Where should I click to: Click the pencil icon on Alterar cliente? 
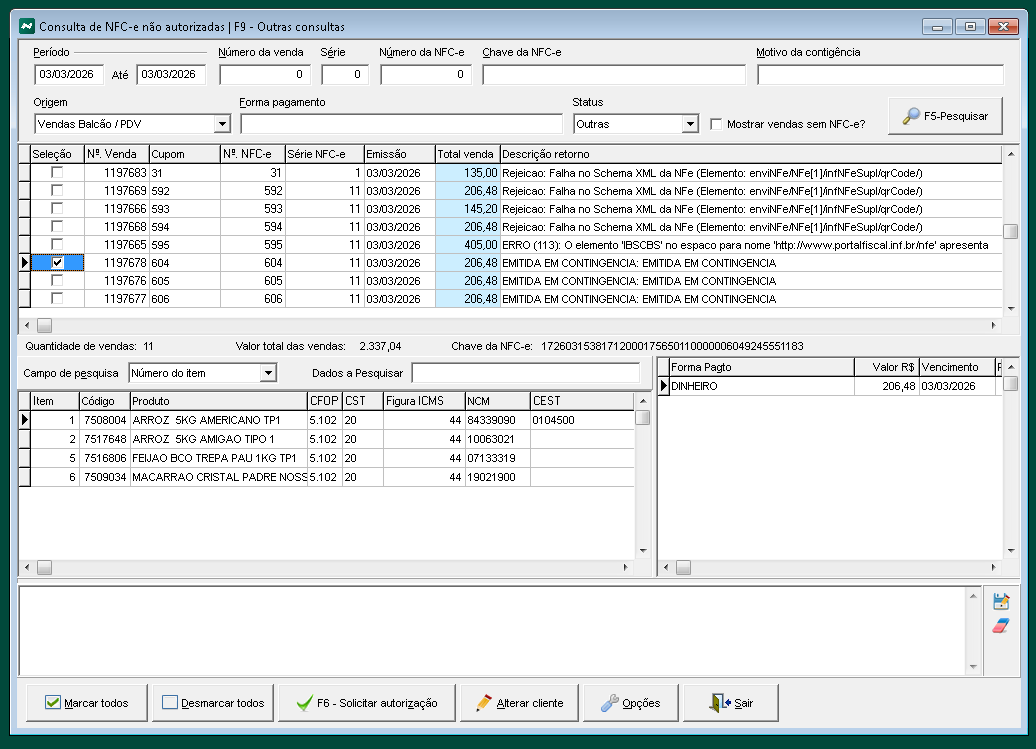[x=484, y=703]
